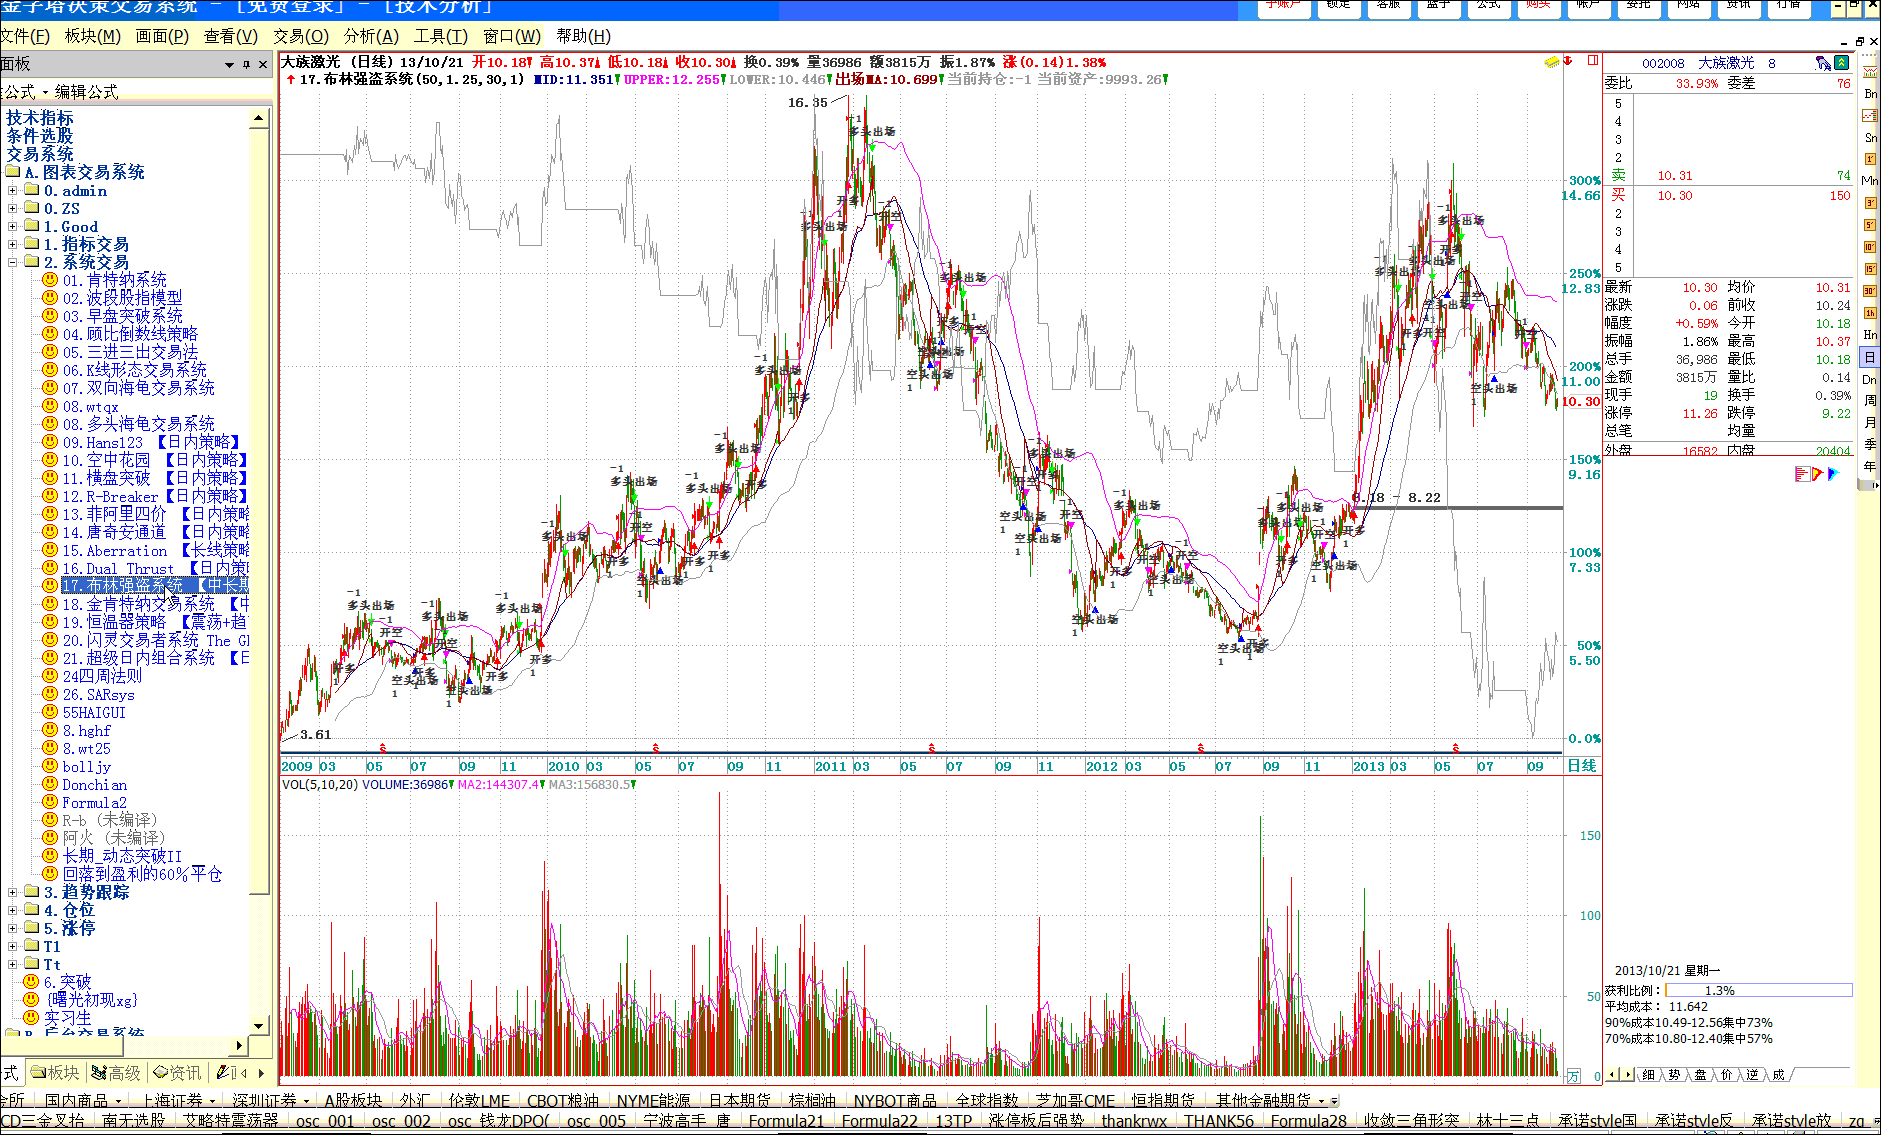The width and height of the screenshot is (1881, 1135).
Task: Select the Formula21 indicator tab
Action: click(x=786, y=1121)
